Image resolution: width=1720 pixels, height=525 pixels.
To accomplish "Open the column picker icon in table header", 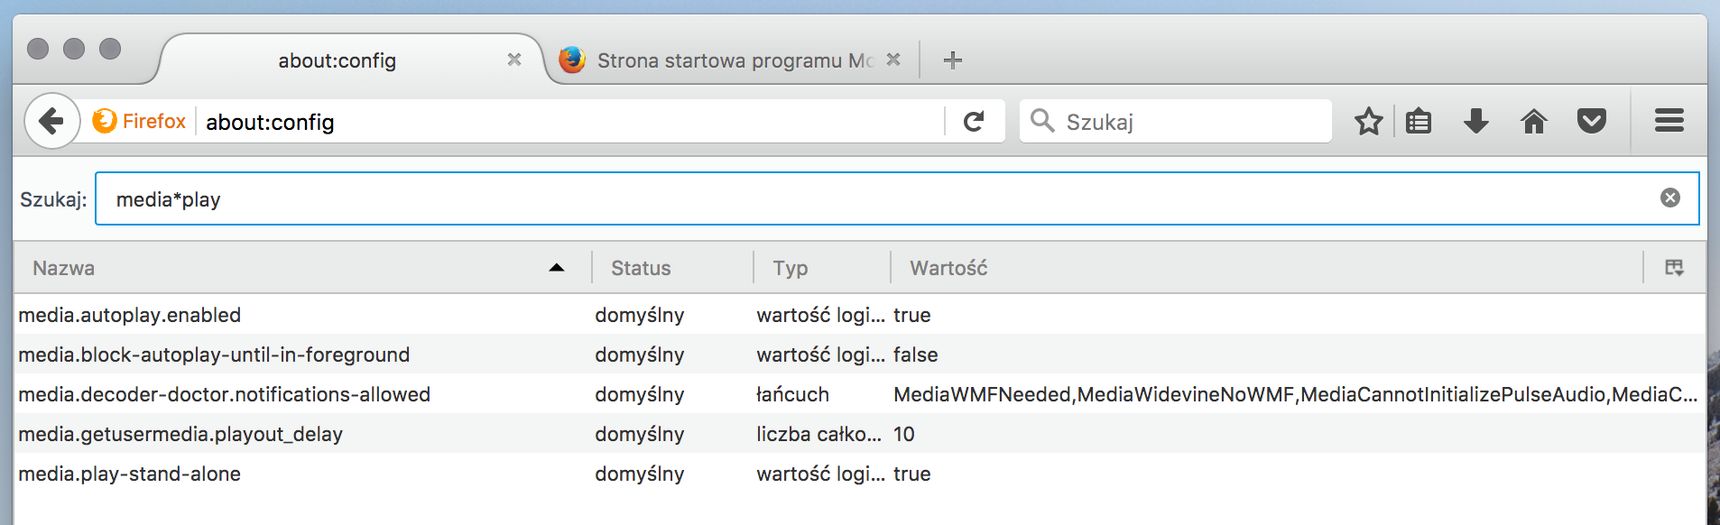I will (1674, 267).
